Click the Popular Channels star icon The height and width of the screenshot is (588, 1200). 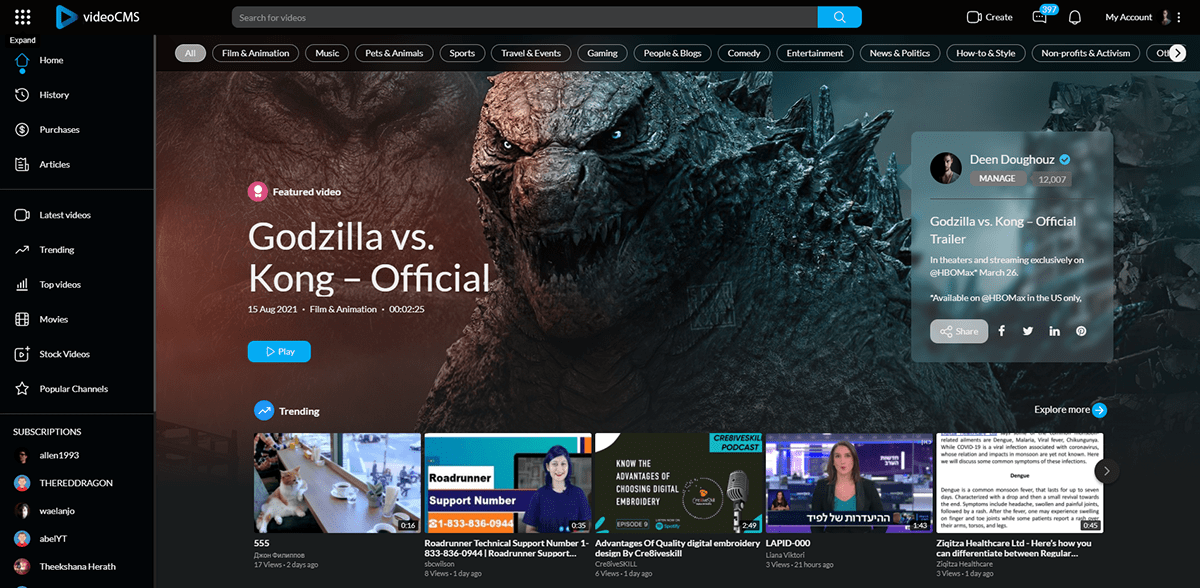(x=21, y=389)
